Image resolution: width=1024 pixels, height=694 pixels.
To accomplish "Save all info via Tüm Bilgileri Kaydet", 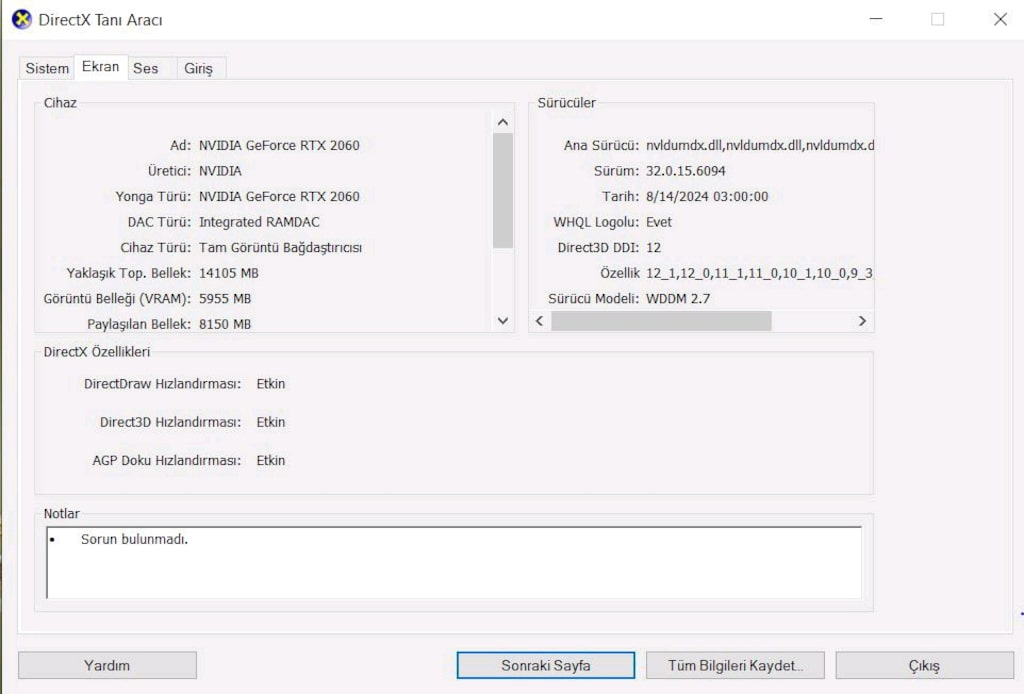I will [x=735, y=665].
